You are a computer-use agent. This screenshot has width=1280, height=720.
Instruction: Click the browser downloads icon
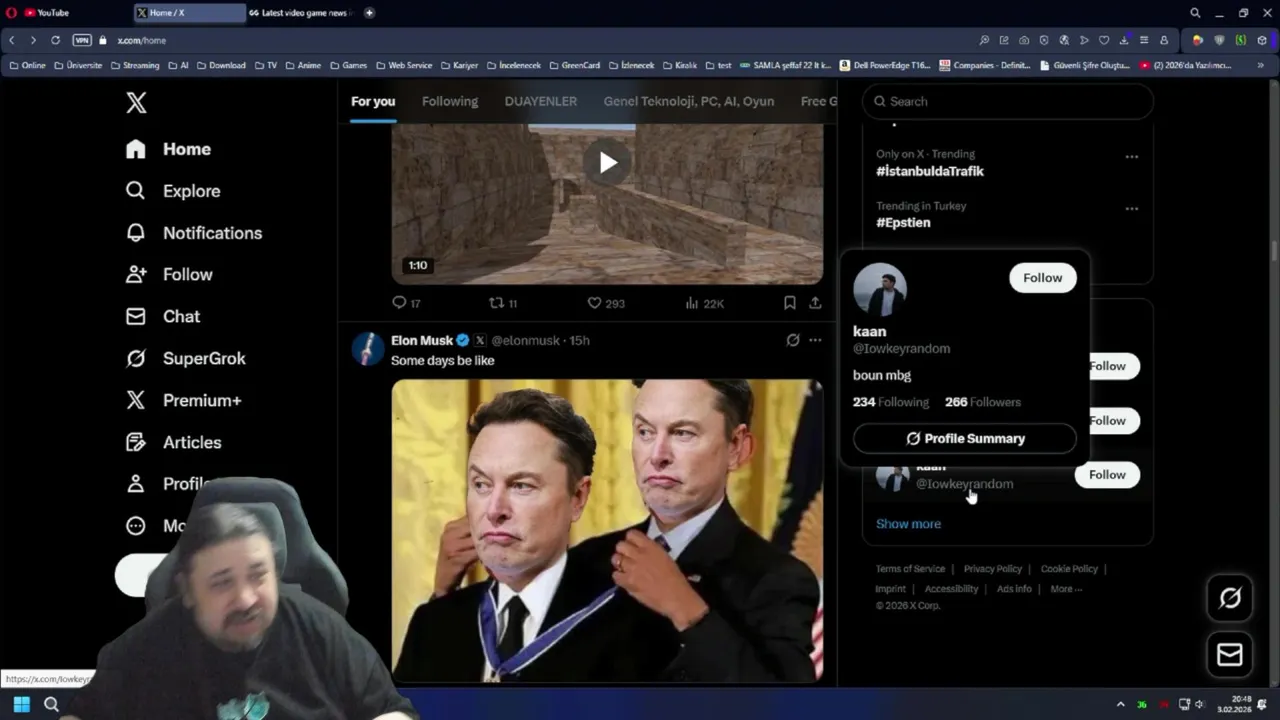[x=1124, y=40]
